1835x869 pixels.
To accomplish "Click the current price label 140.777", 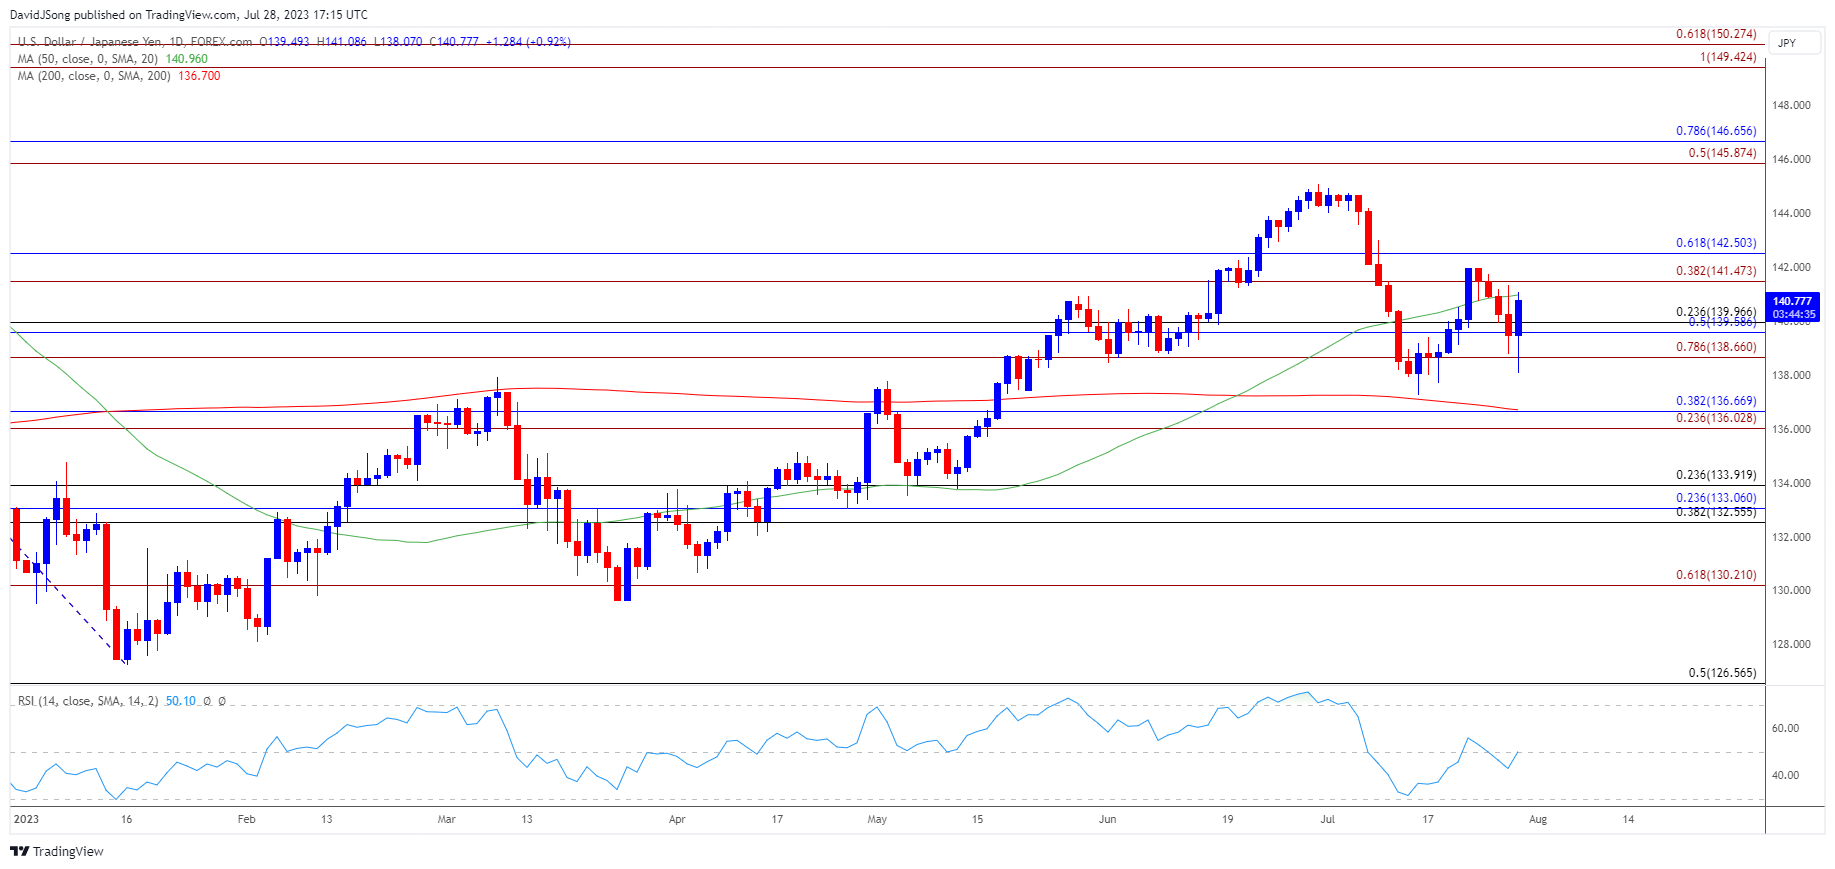I will coord(1792,301).
